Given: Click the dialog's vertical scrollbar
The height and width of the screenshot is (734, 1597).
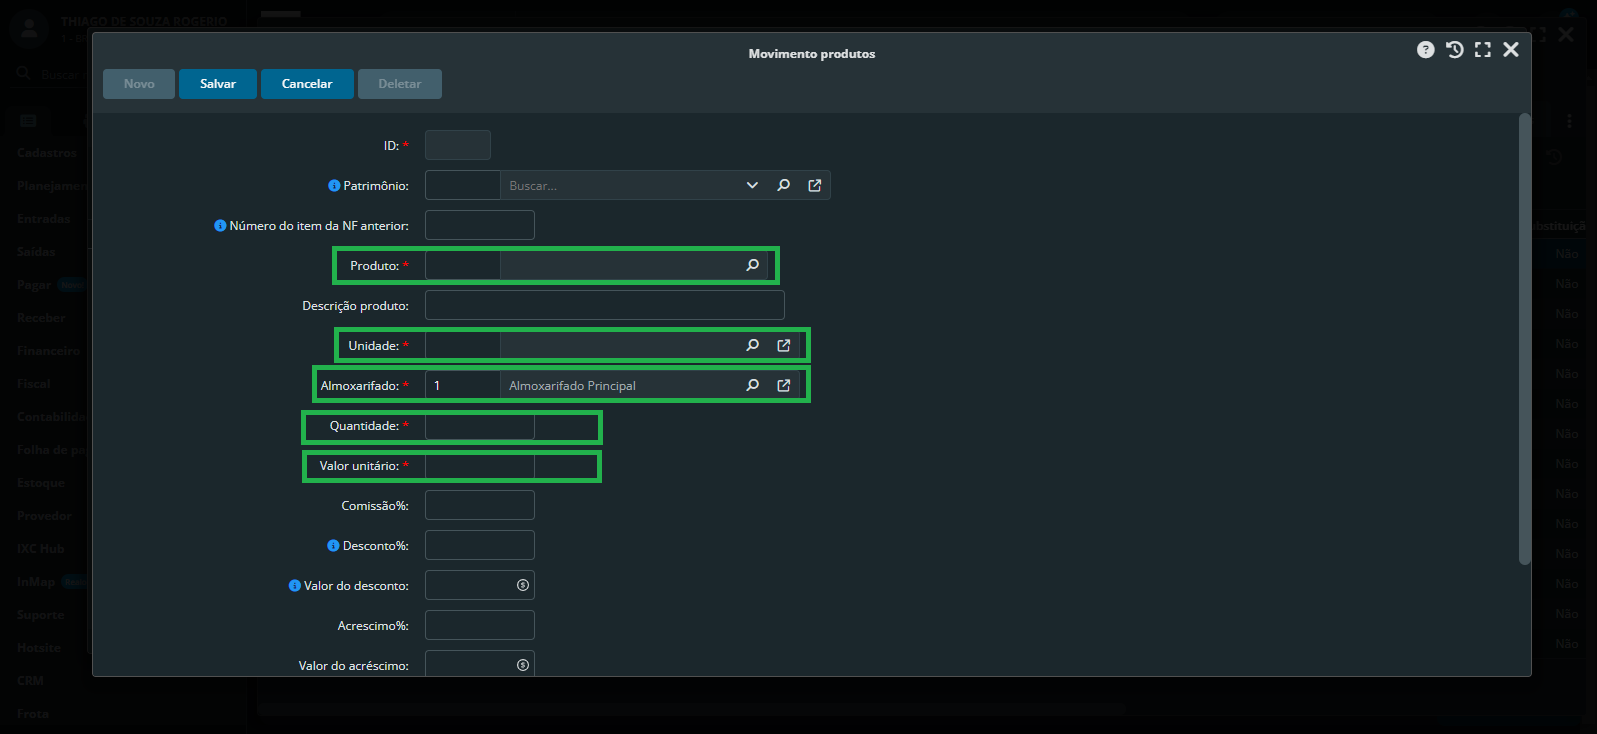Looking at the screenshot, I should [x=1524, y=340].
